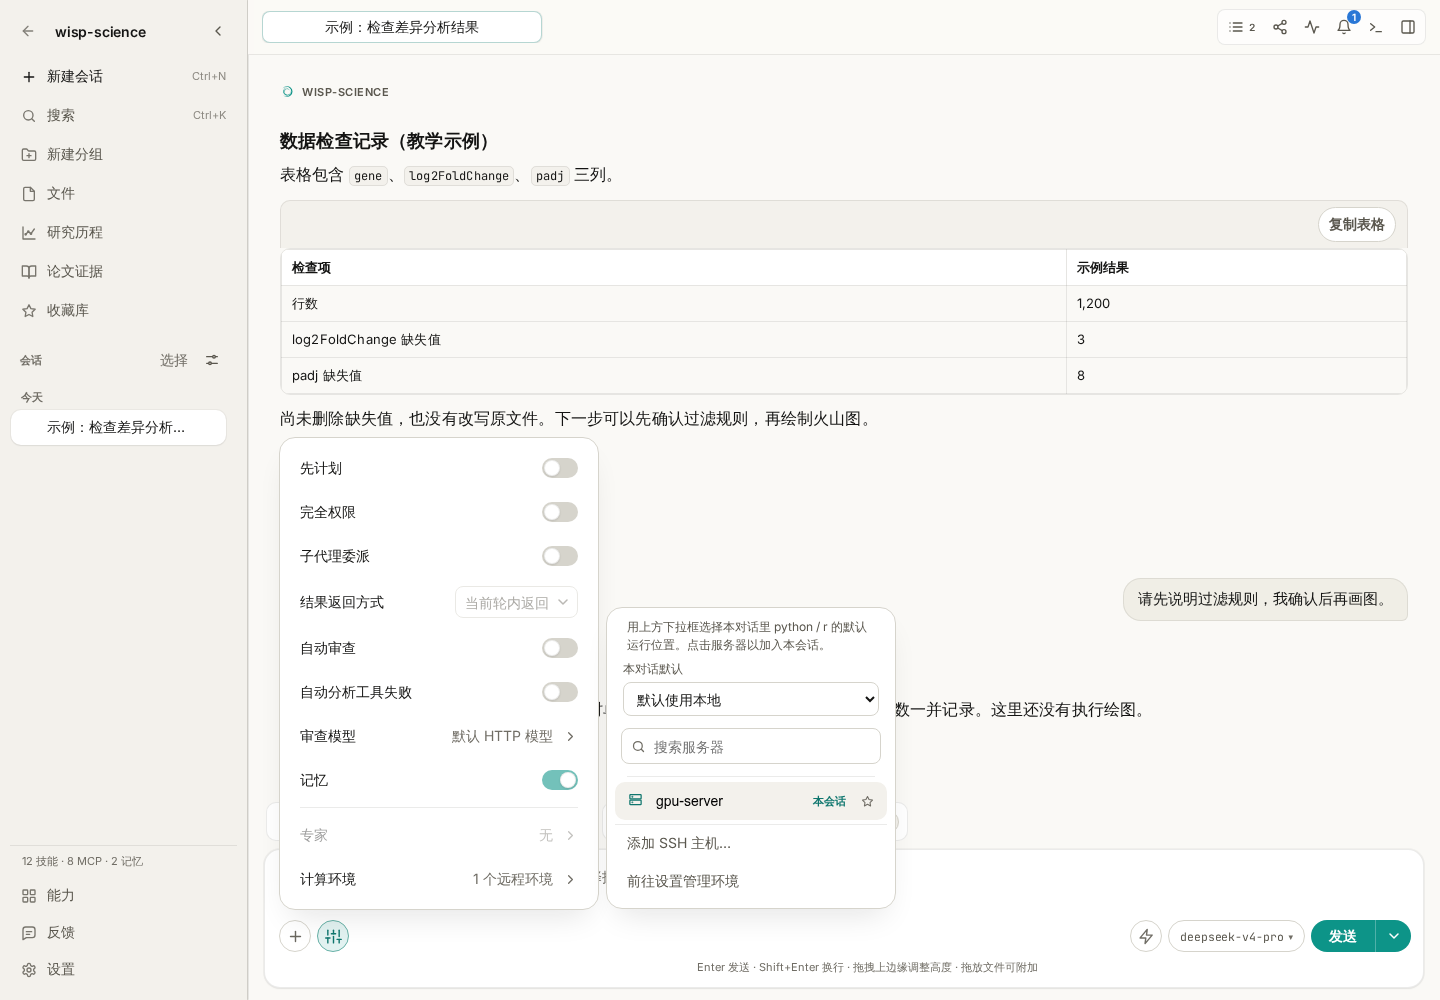Open the share graph icon
The width and height of the screenshot is (1440, 1000).
(1280, 27)
